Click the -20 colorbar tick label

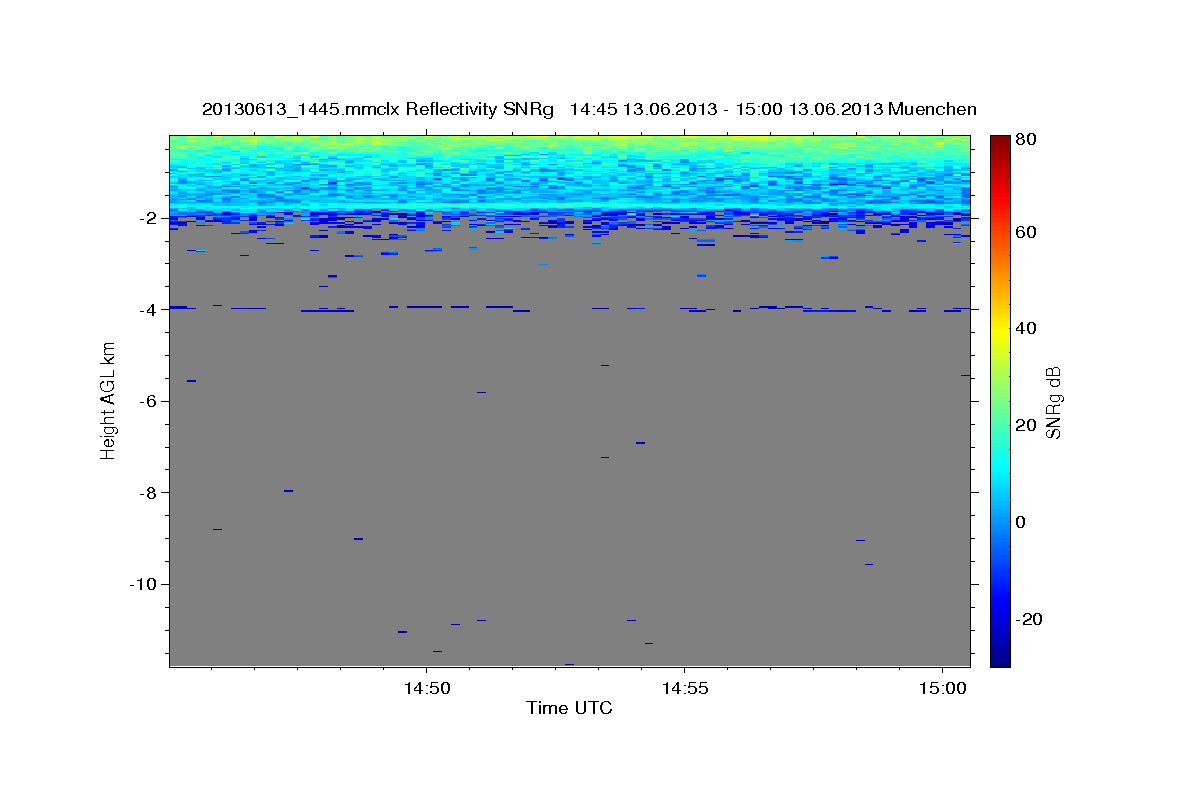(x=1031, y=619)
